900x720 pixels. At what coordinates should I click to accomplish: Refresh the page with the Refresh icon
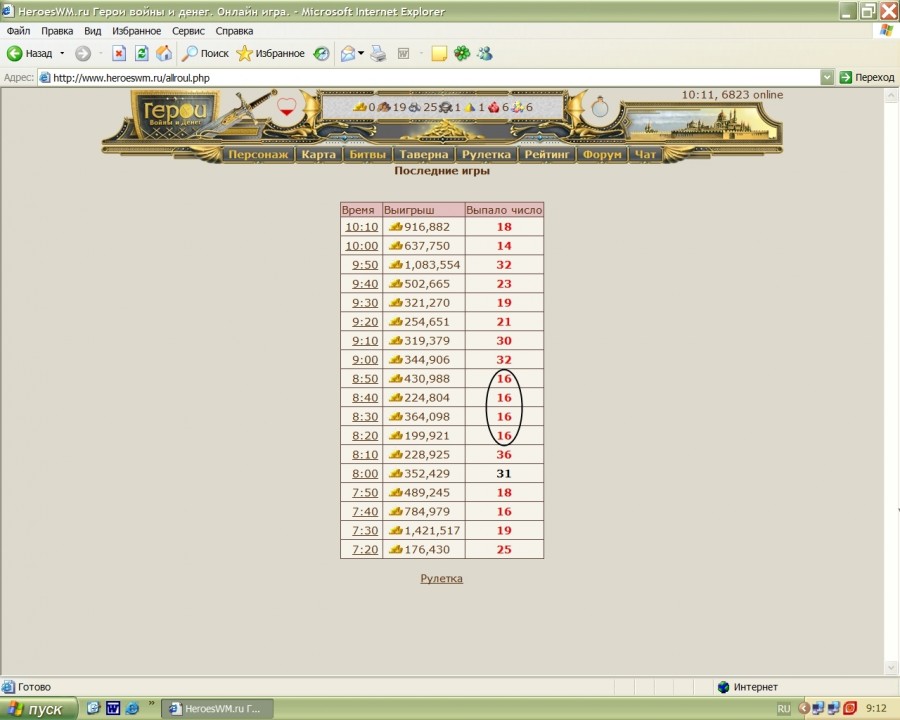pyautogui.click(x=141, y=53)
